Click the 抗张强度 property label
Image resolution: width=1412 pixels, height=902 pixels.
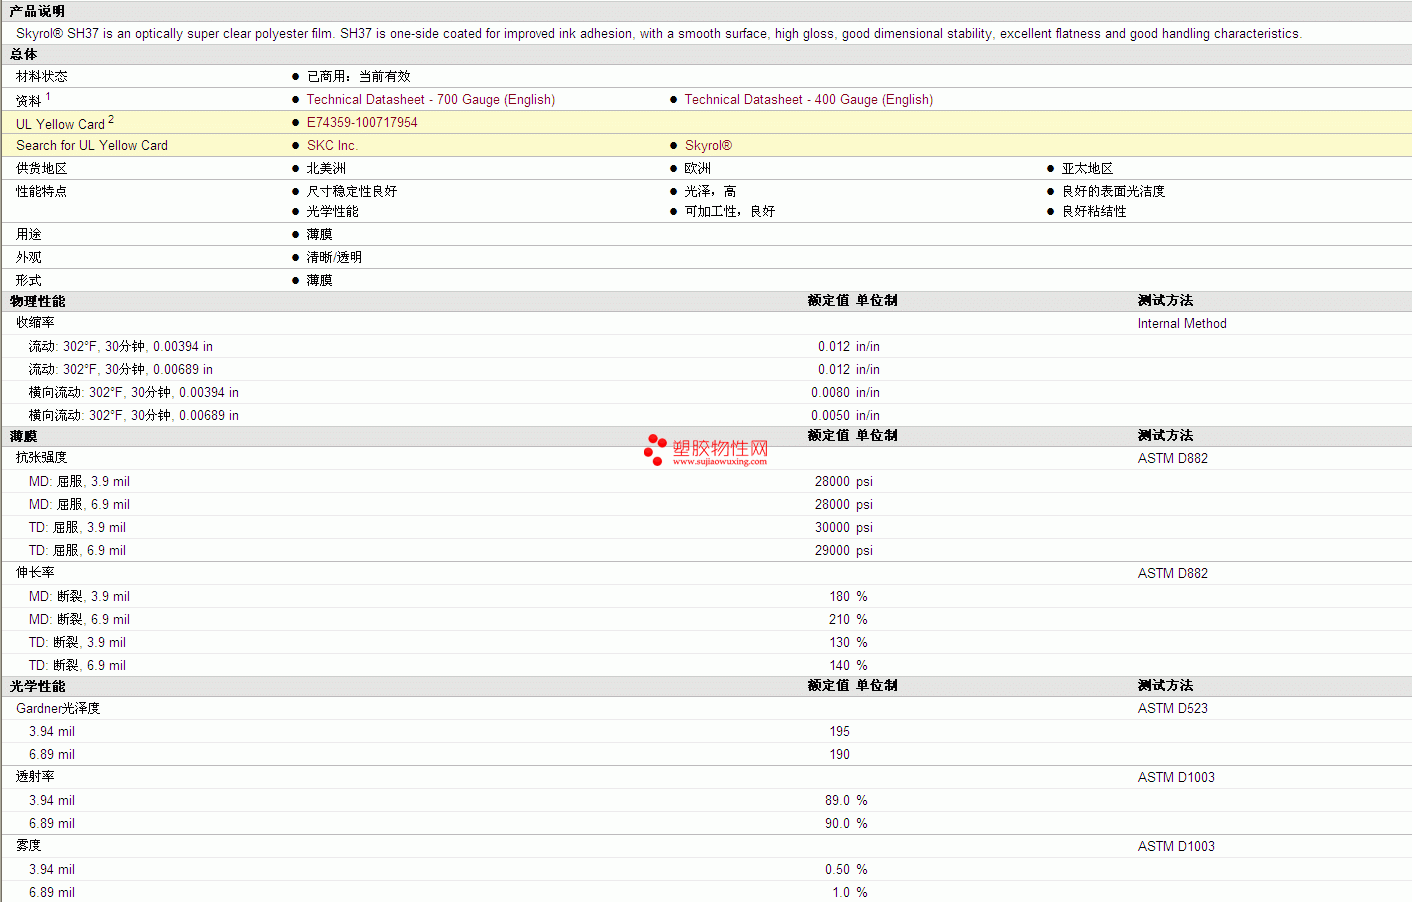click(42, 457)
